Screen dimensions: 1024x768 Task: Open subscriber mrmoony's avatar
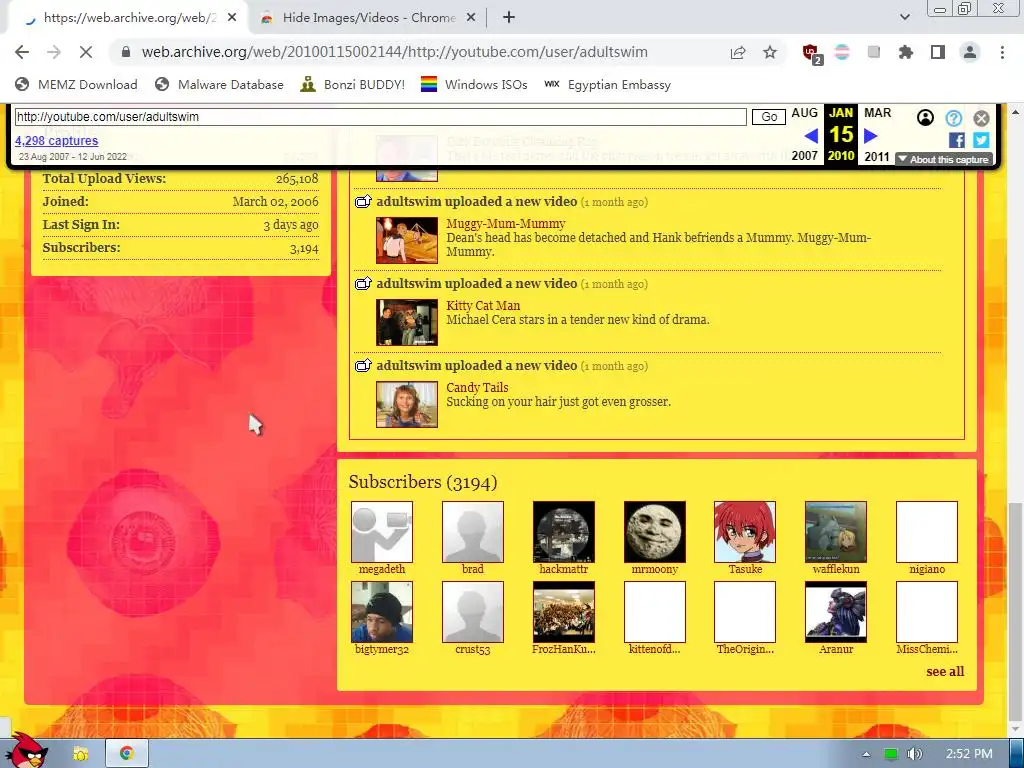655,532
